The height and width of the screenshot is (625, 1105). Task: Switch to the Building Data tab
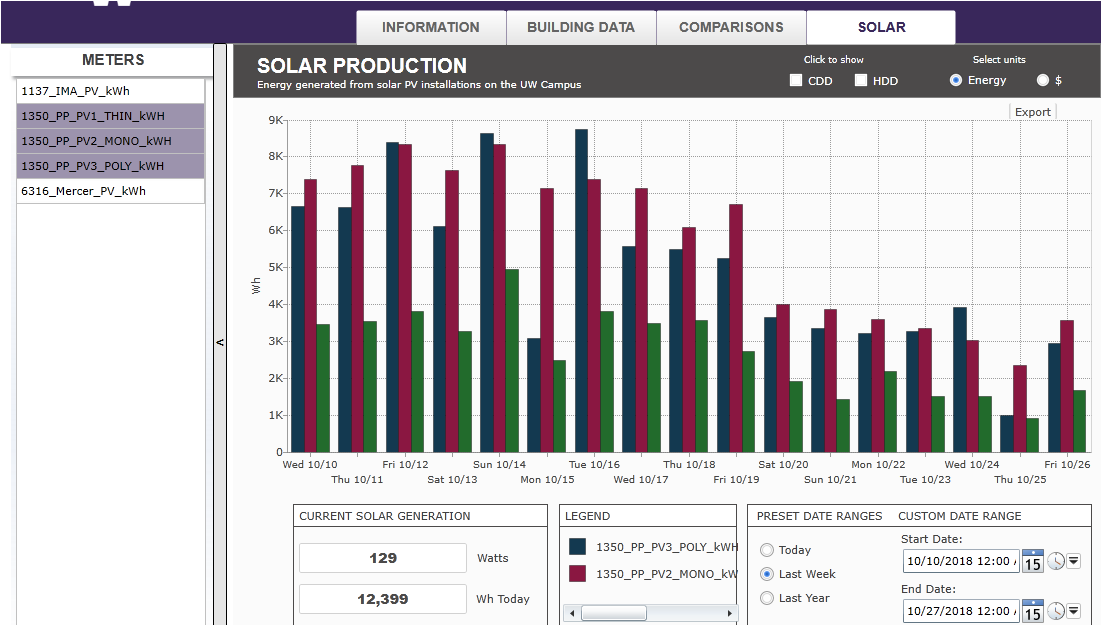[x=581, y=27]
